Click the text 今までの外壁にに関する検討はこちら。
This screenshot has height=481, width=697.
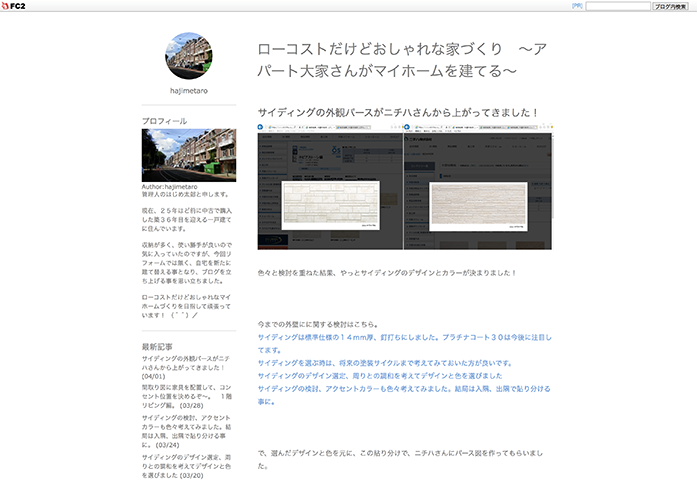coord(318,325)
